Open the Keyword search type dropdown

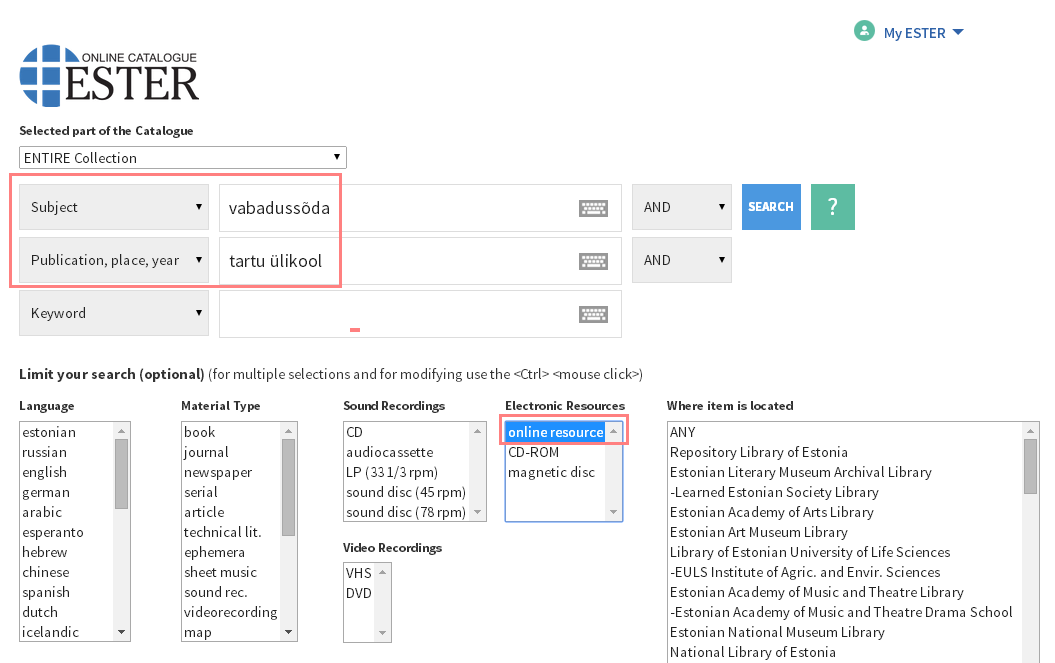click(114, 313)
